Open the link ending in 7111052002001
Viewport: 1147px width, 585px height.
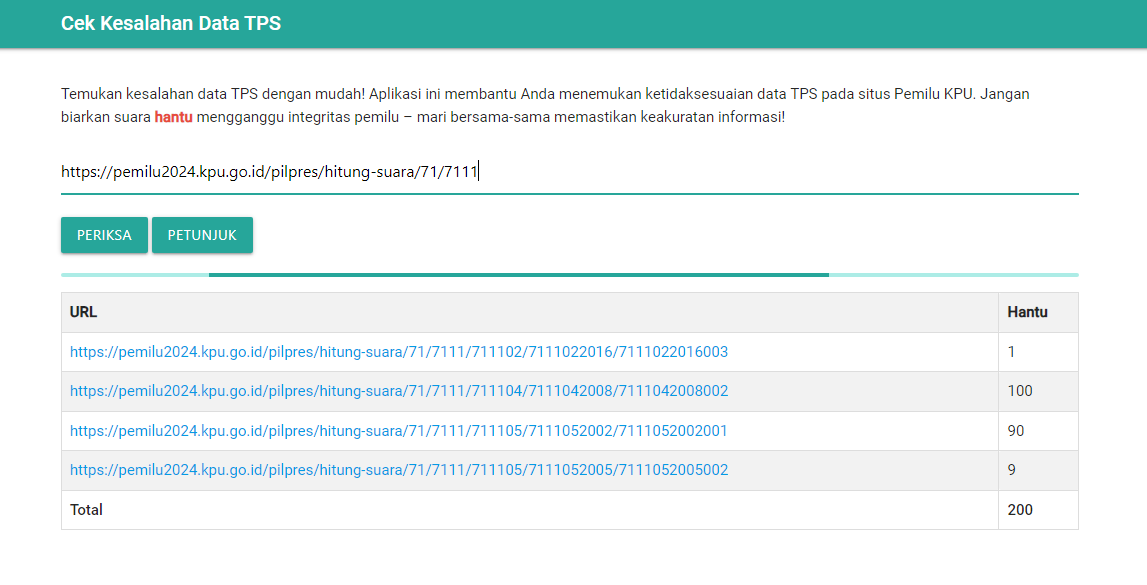398,431
